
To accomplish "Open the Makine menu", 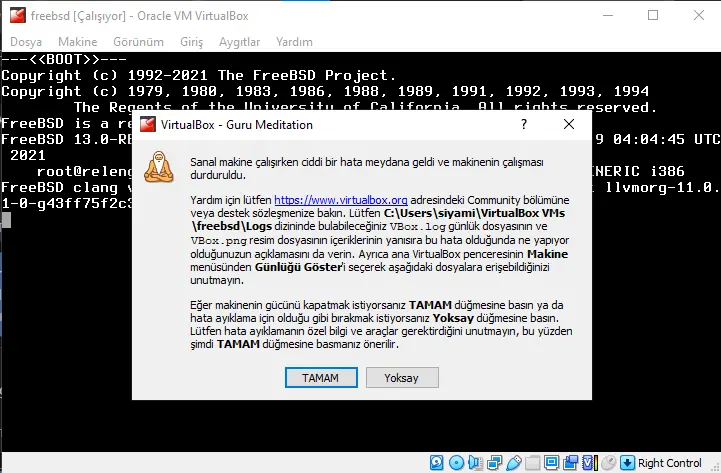I will click(78, 42).
